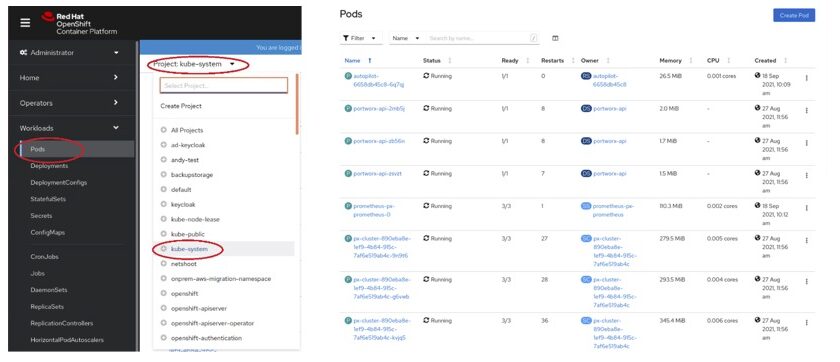This screenshot has width=840, height=362.
Task: Expand the Operators navigation section
Action: [70, 103]
